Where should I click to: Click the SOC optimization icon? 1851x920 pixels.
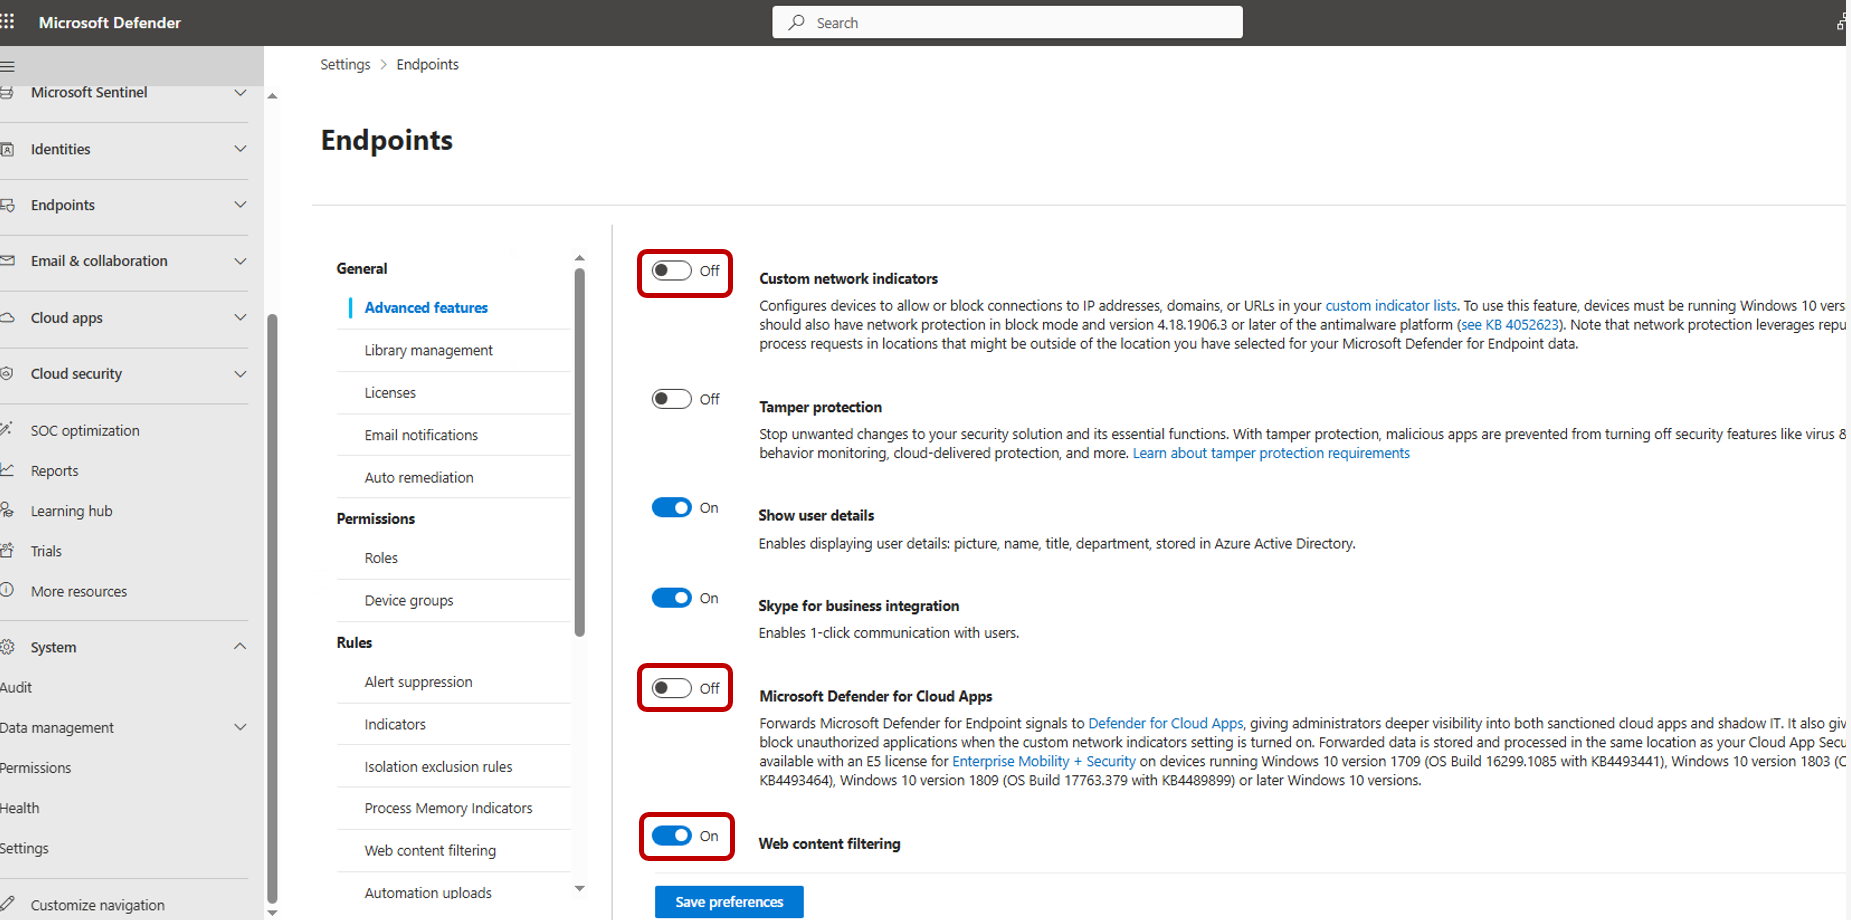point(6,429)
